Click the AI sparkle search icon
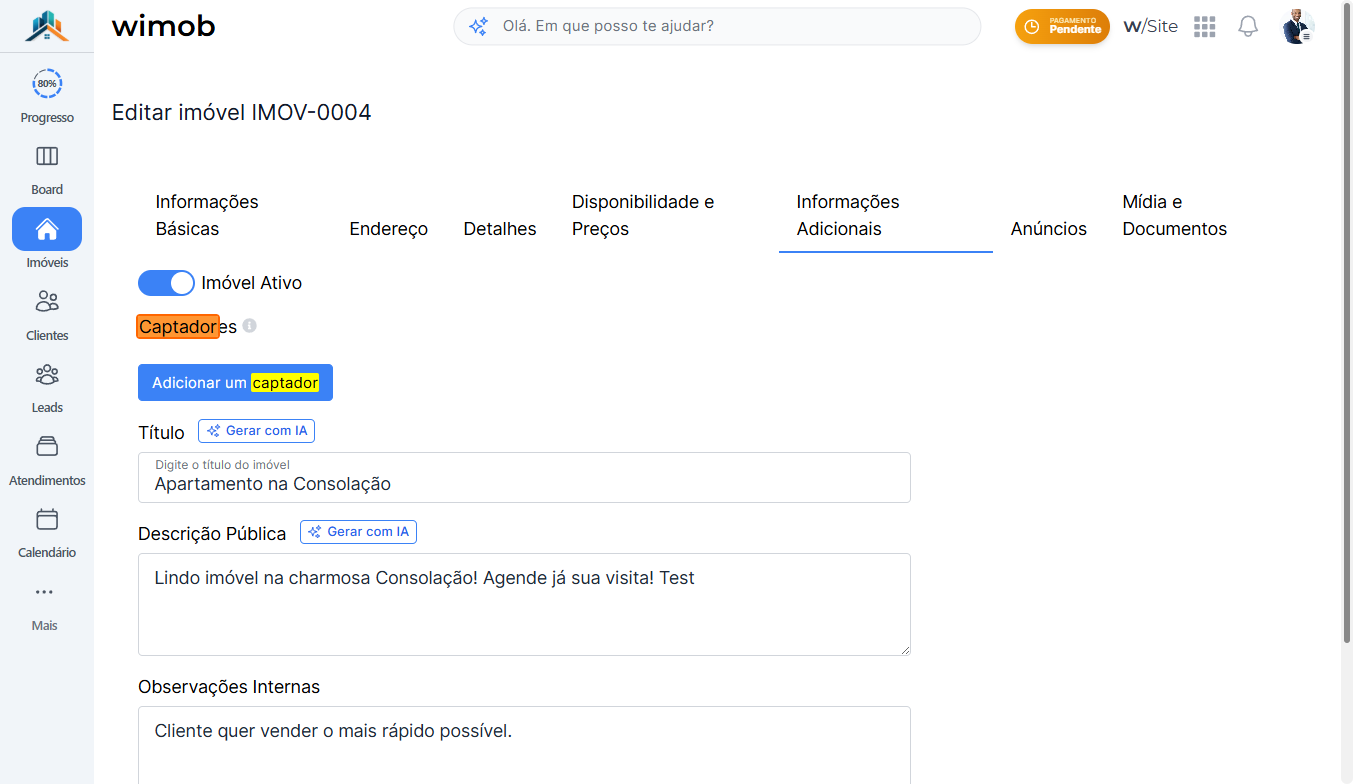Viewport: 1353px width, 784px height. (x=479, y=26)
